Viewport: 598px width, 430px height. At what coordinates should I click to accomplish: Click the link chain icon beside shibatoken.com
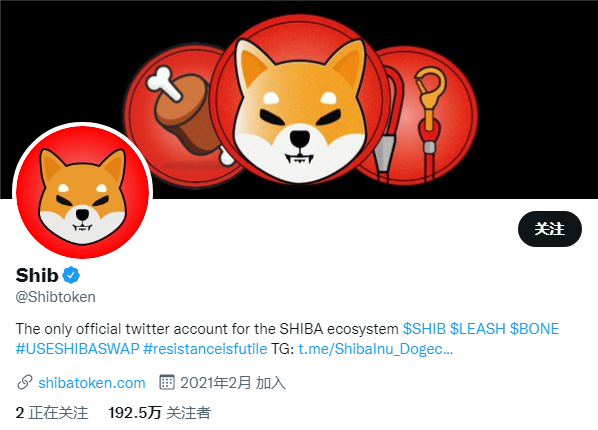pyautogui.click(x=25, y=382)
